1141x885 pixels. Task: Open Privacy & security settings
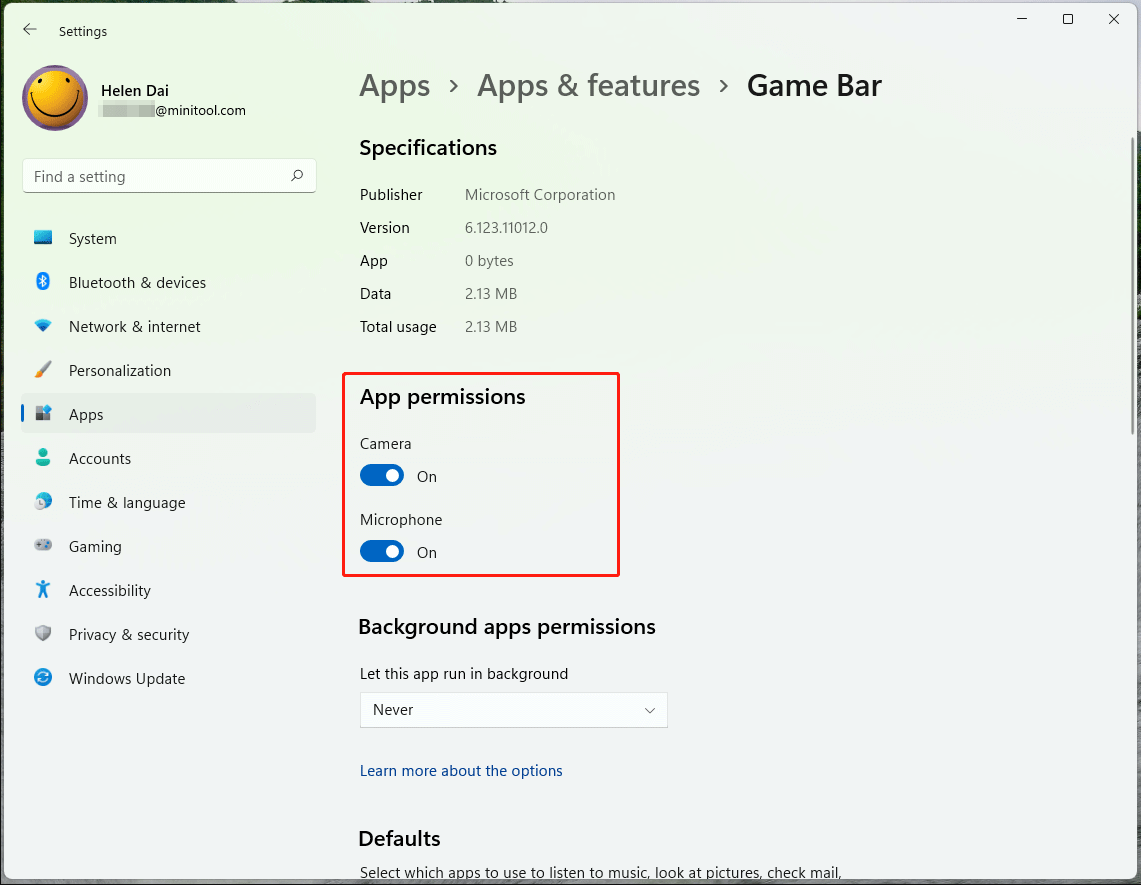[43, 634]
